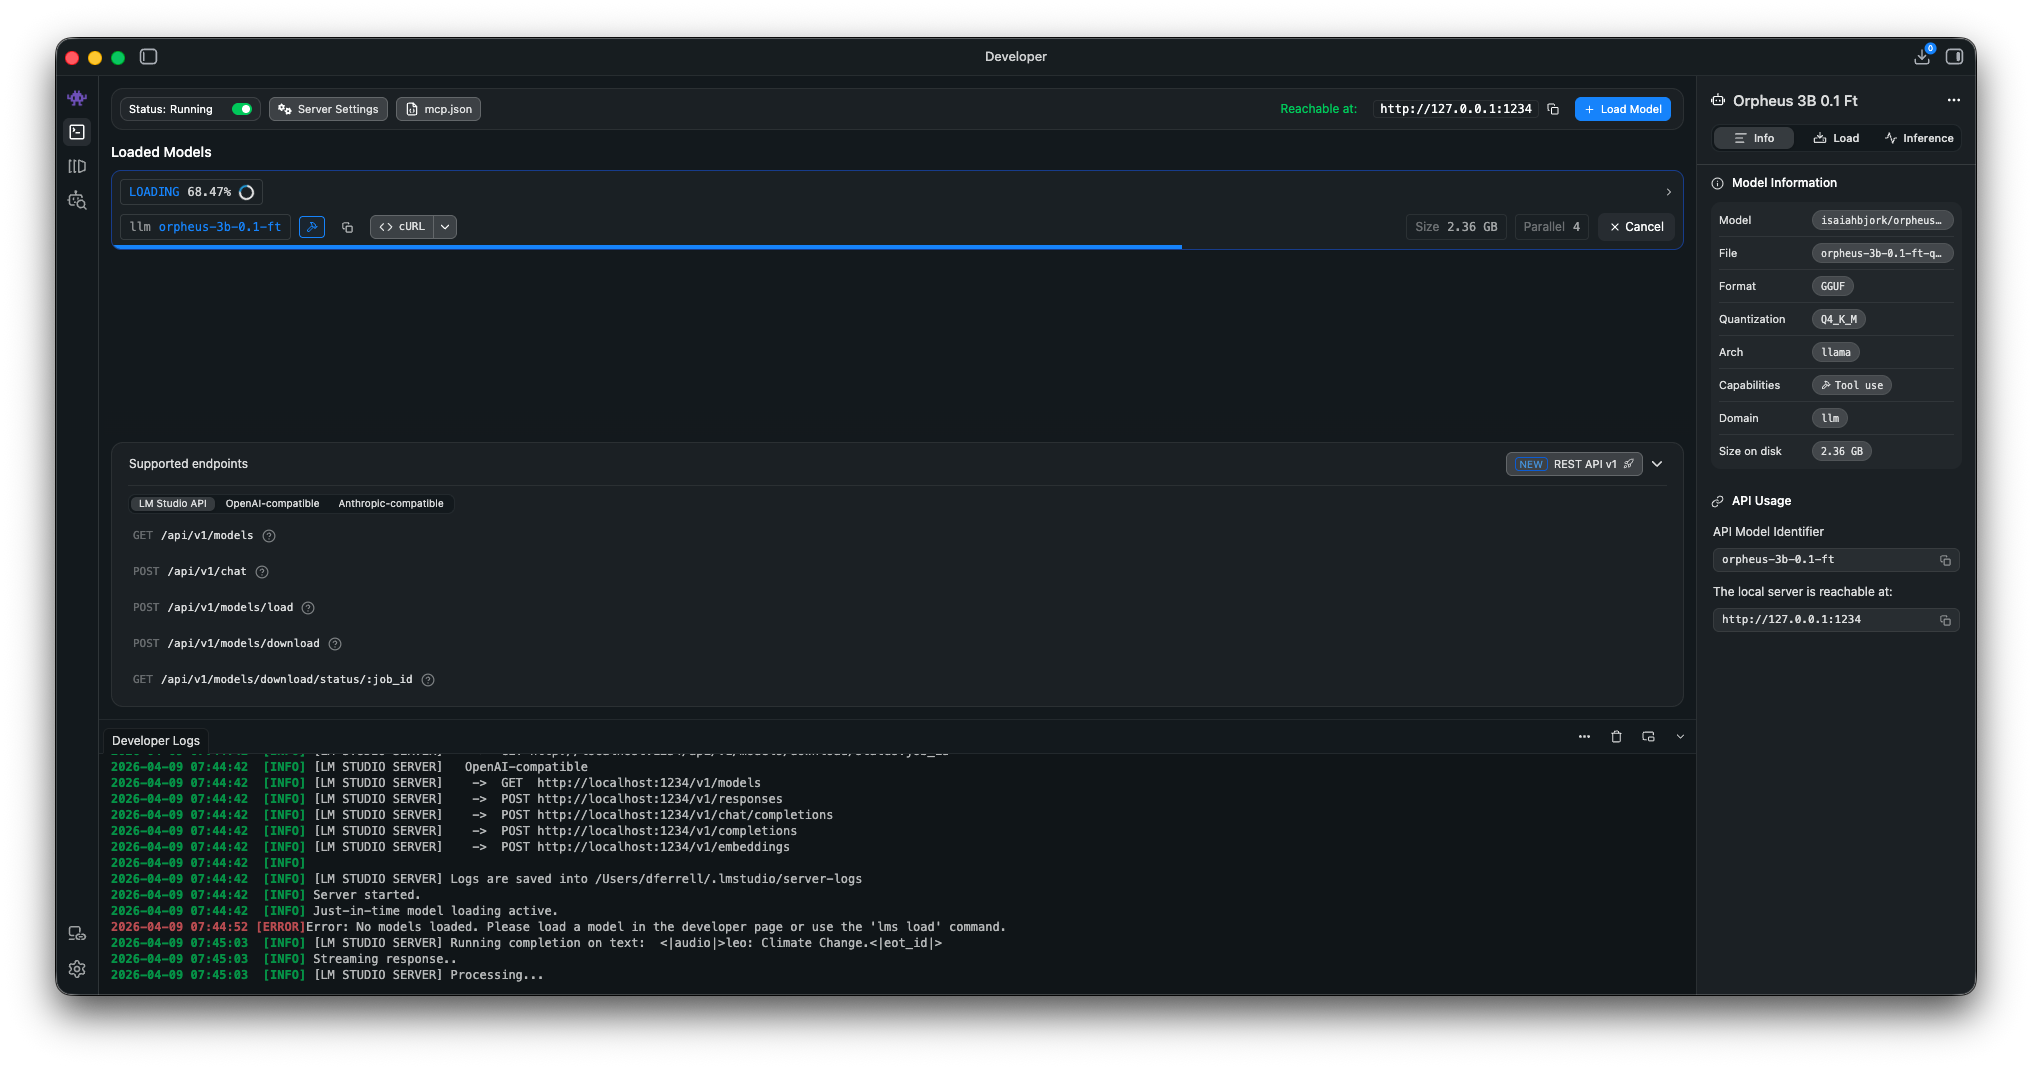Toggle the left sidebar panel
This screenshot has width=2032, height=1069.
click(x=149, y=57)
